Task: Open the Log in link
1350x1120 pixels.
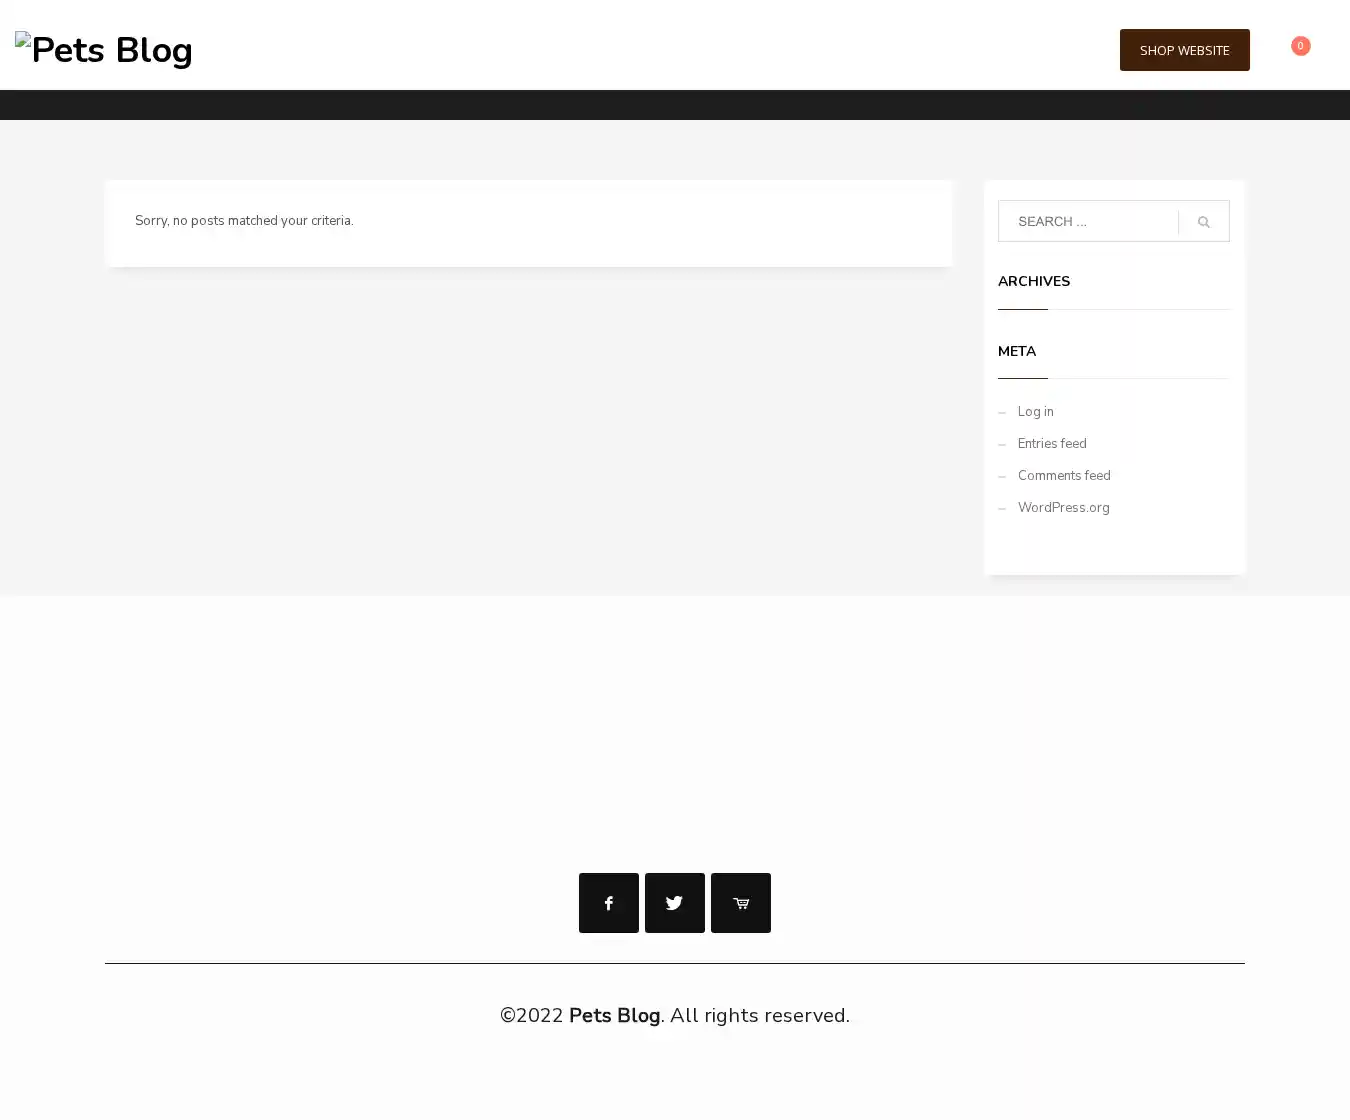Action: click(1035, 412)
